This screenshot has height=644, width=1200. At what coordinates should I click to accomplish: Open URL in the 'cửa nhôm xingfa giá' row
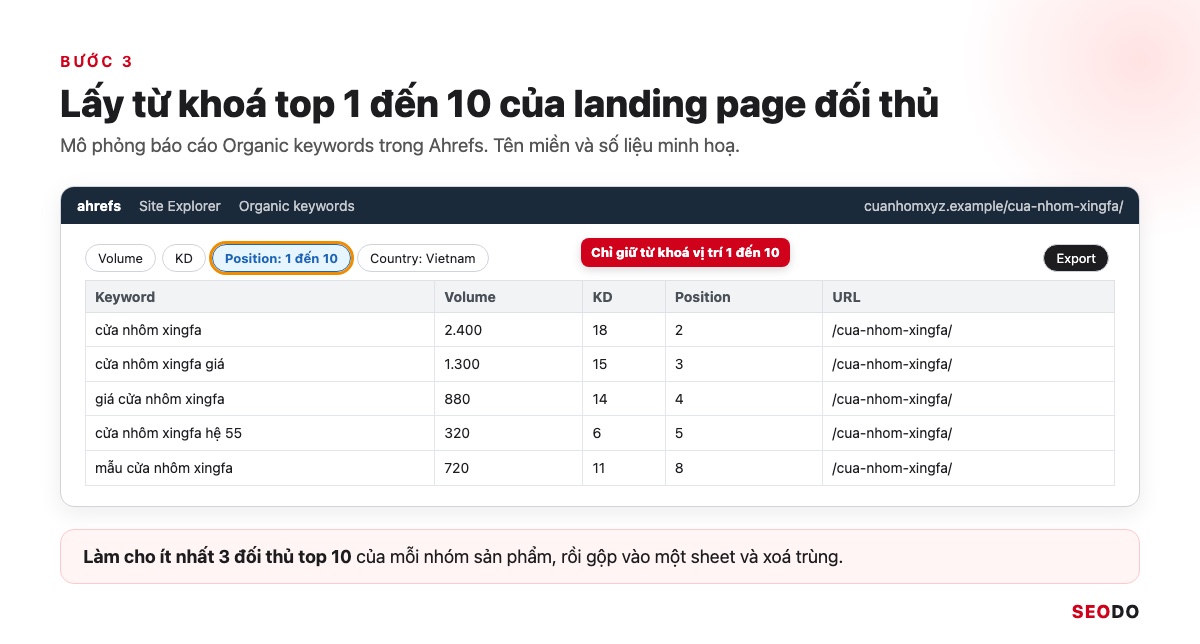pos(892,364)
